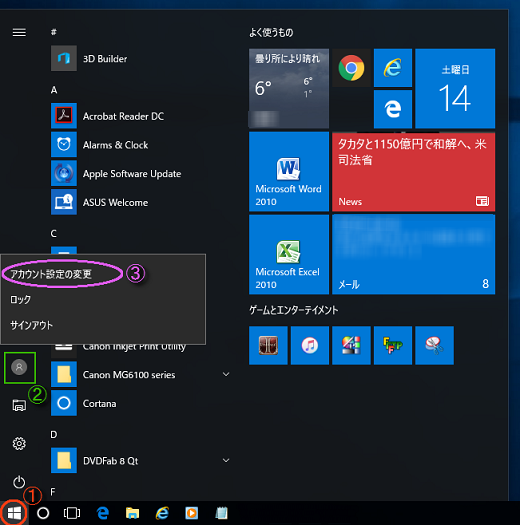This screenshot has width=520, height=525.
Task: Open the メール tile
Action: tap(414, 254)
